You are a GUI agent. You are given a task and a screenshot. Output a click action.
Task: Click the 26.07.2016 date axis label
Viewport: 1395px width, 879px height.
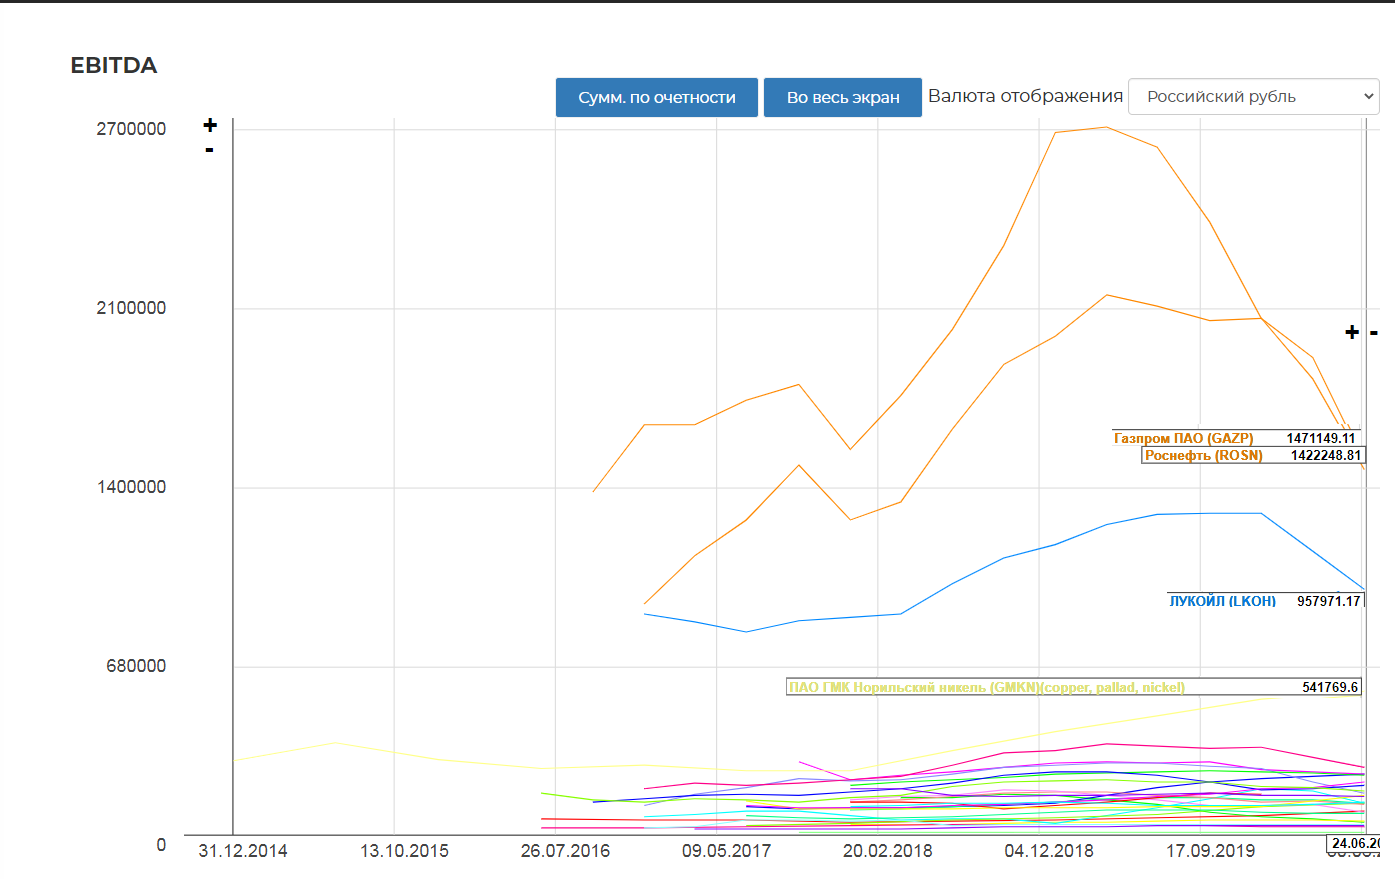coord(565,851)
